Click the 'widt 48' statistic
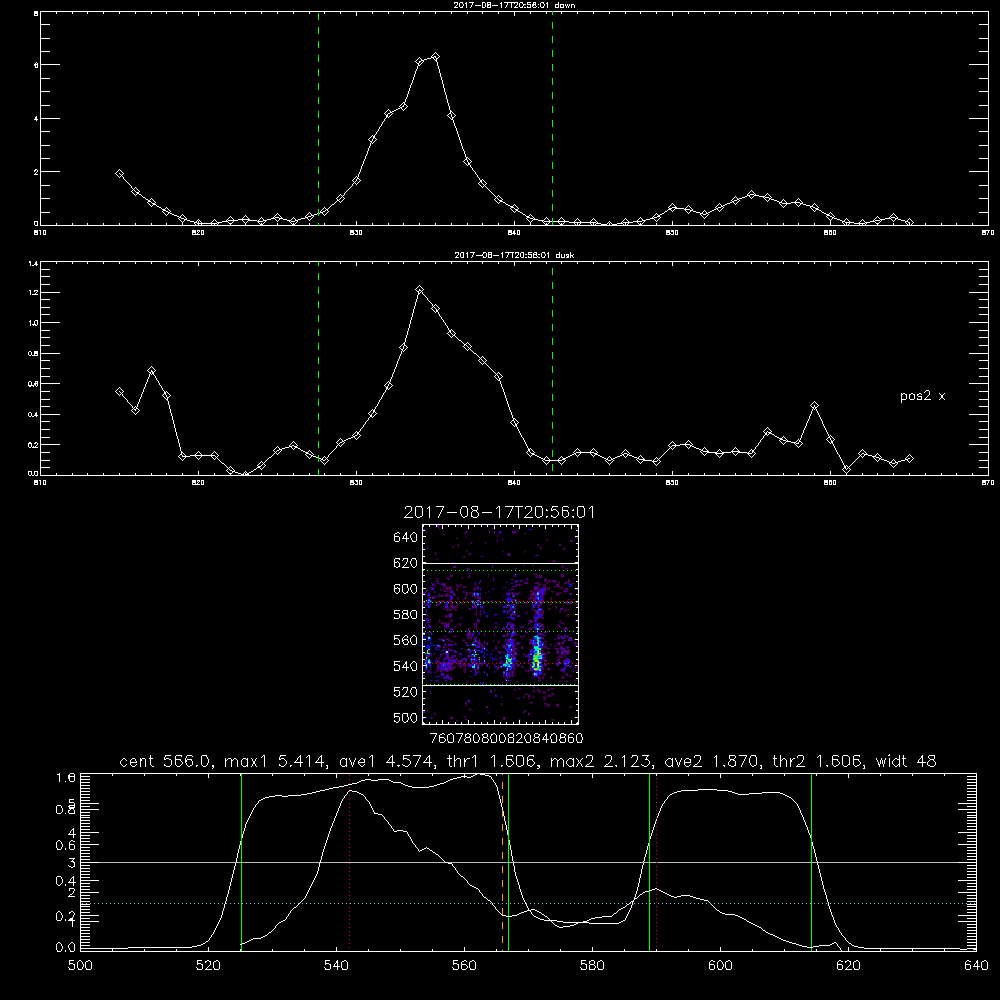This screenshot has height=1000, width=1000. pyautogui.click(x=906, y=761)
